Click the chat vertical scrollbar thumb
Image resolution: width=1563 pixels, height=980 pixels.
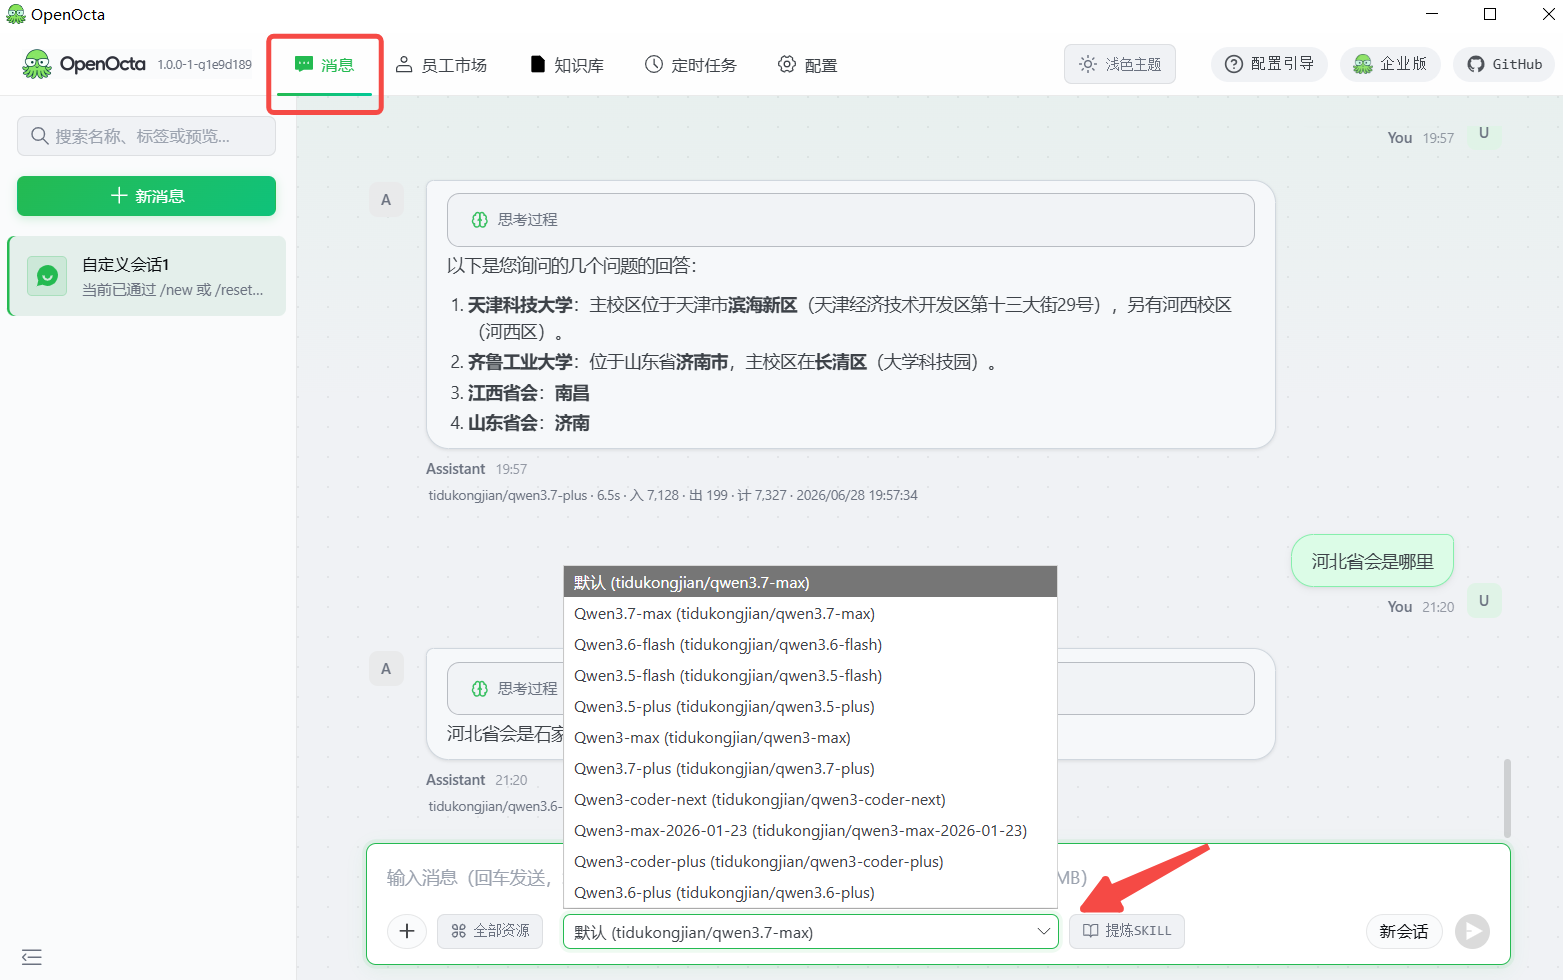pos(1507,798)
